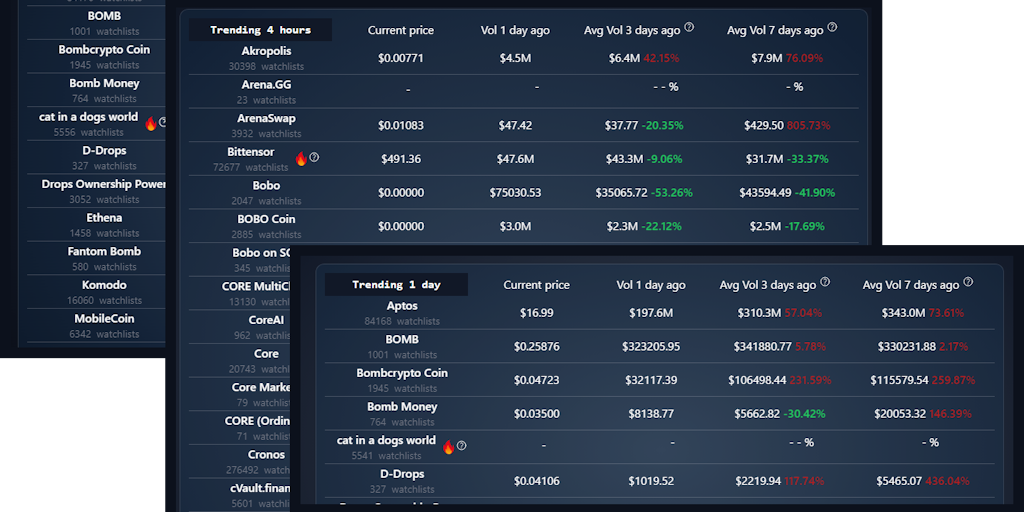Viewport: 1024px width, 512px height.
Task: Click the Avg Vol 3 days help icon in the Trending 1 day table
Action: coord(825,283)
